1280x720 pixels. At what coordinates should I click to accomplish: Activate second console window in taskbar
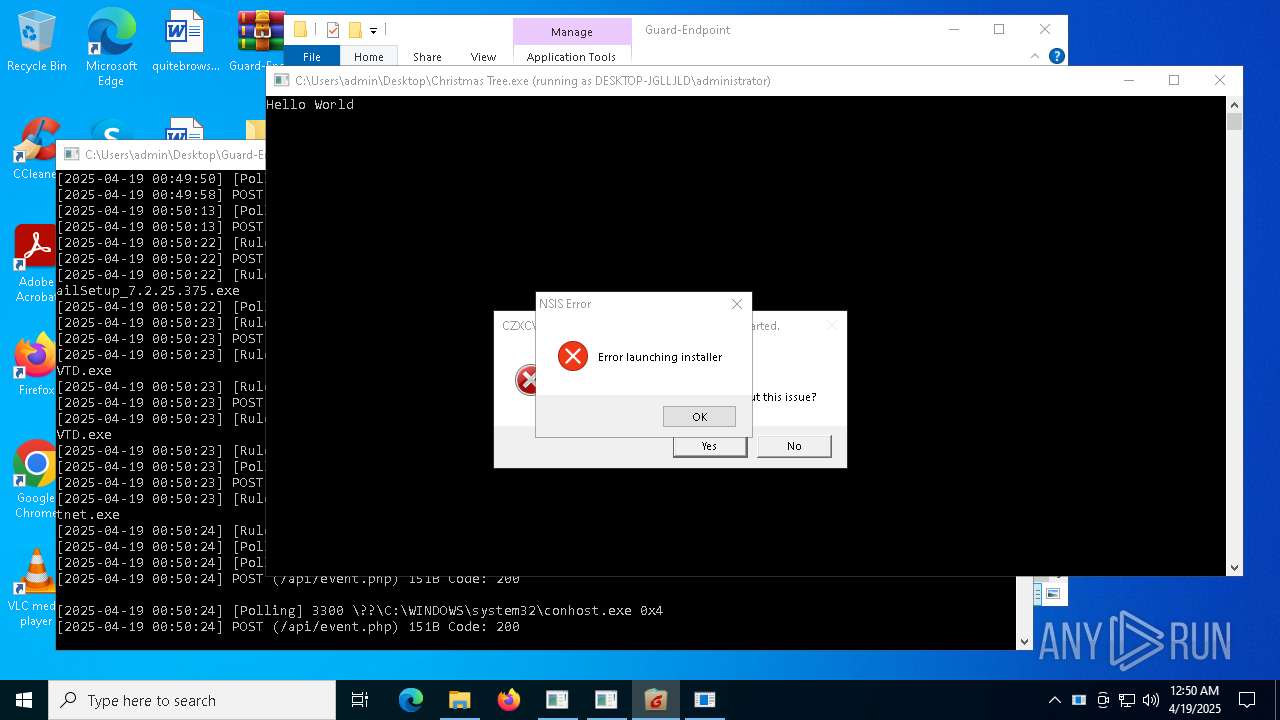coord(606,700)
